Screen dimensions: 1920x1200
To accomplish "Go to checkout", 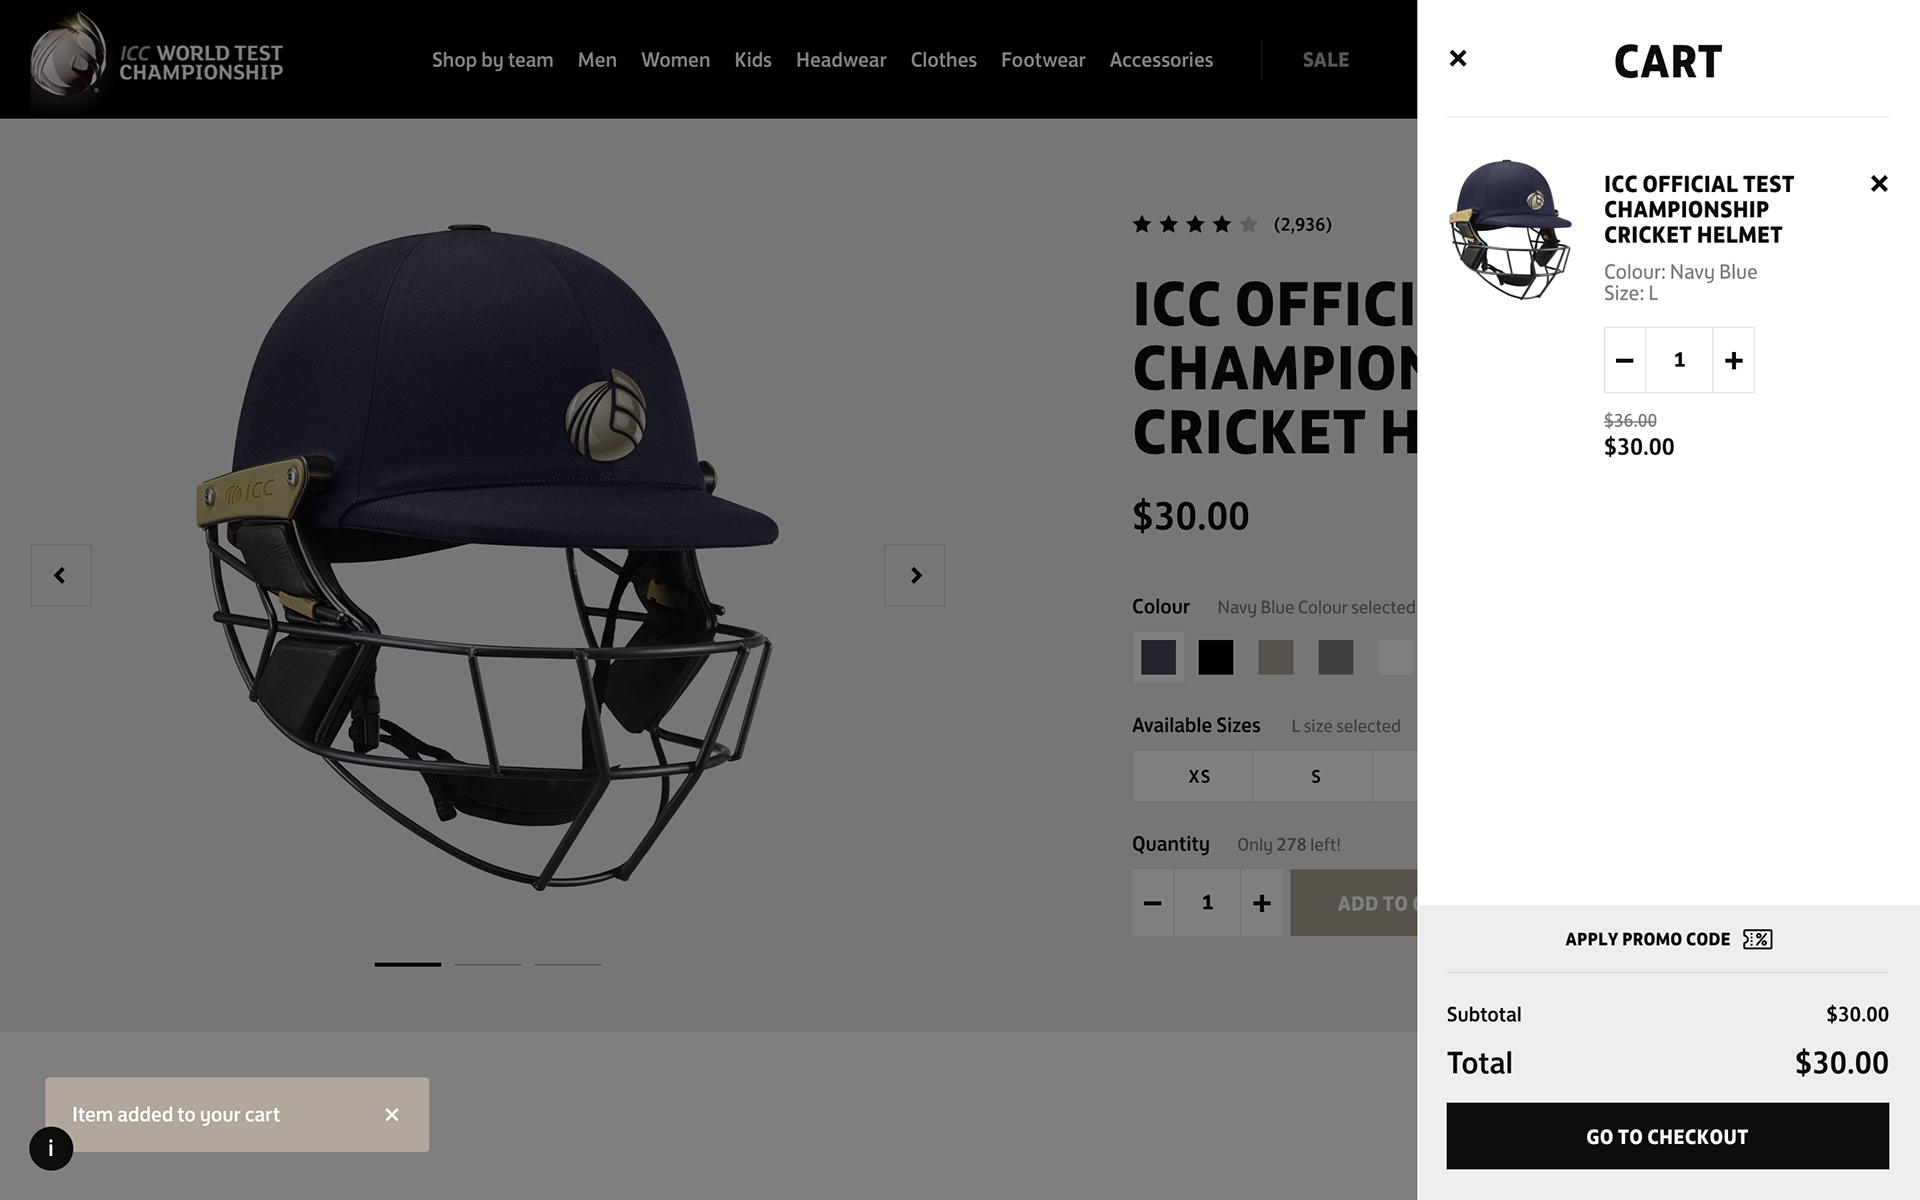I will 1667,1136.
